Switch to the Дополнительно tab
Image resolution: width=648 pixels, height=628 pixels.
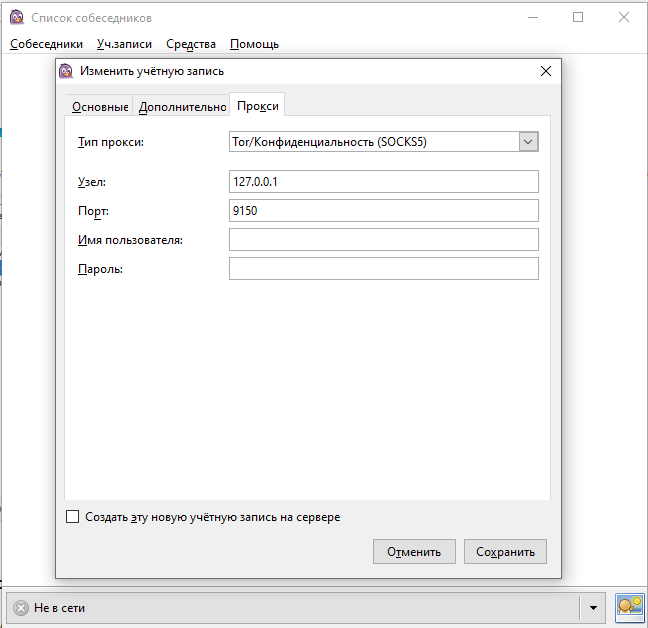[182, 107]
